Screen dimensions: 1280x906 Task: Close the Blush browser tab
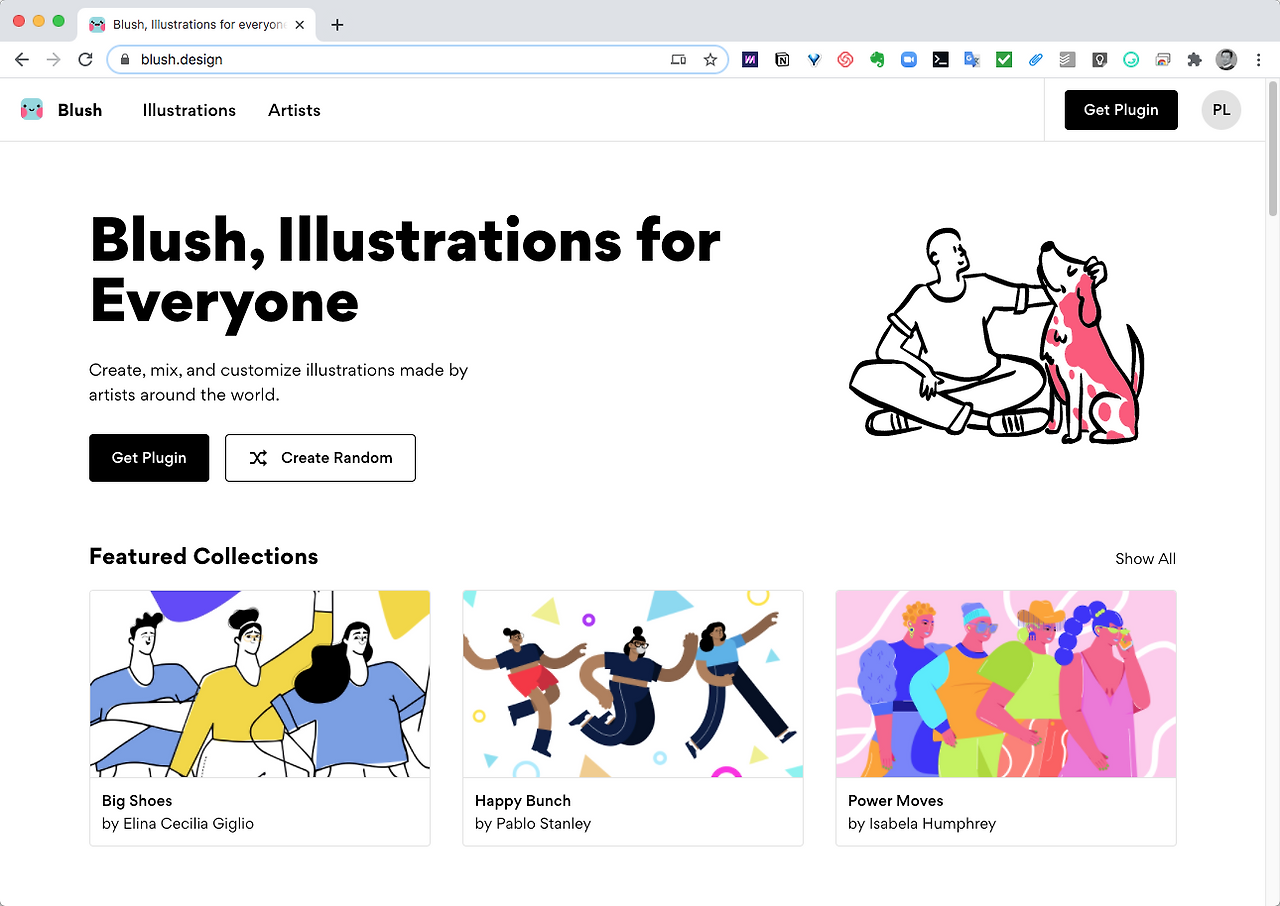[x=300, y=25]
